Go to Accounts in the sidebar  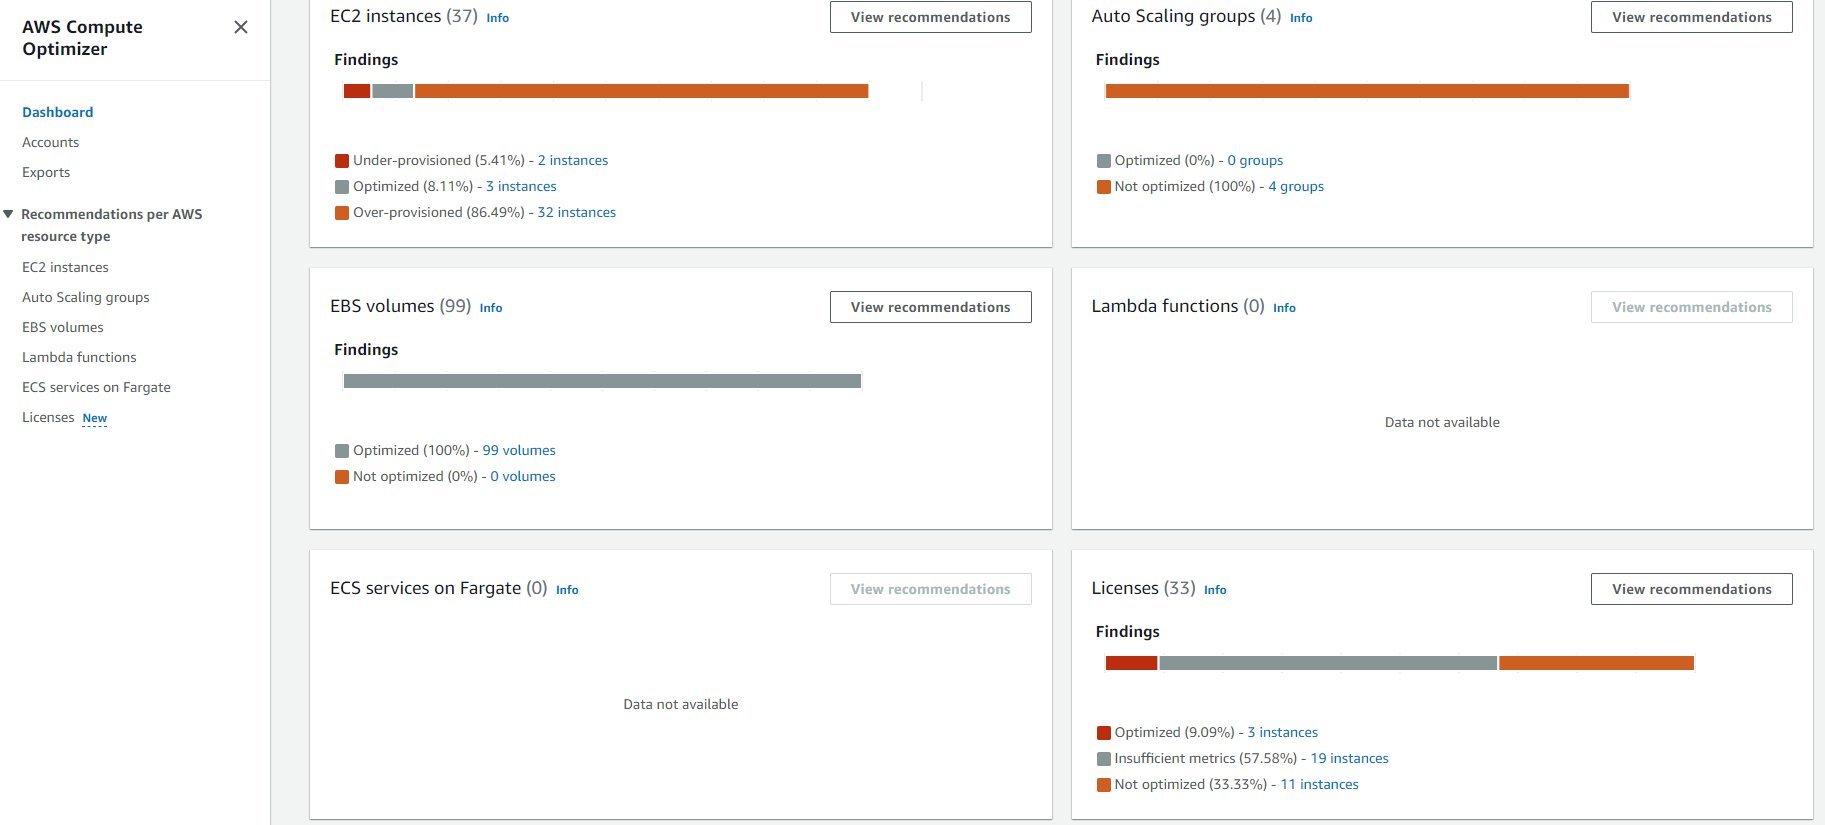point(51,142)
